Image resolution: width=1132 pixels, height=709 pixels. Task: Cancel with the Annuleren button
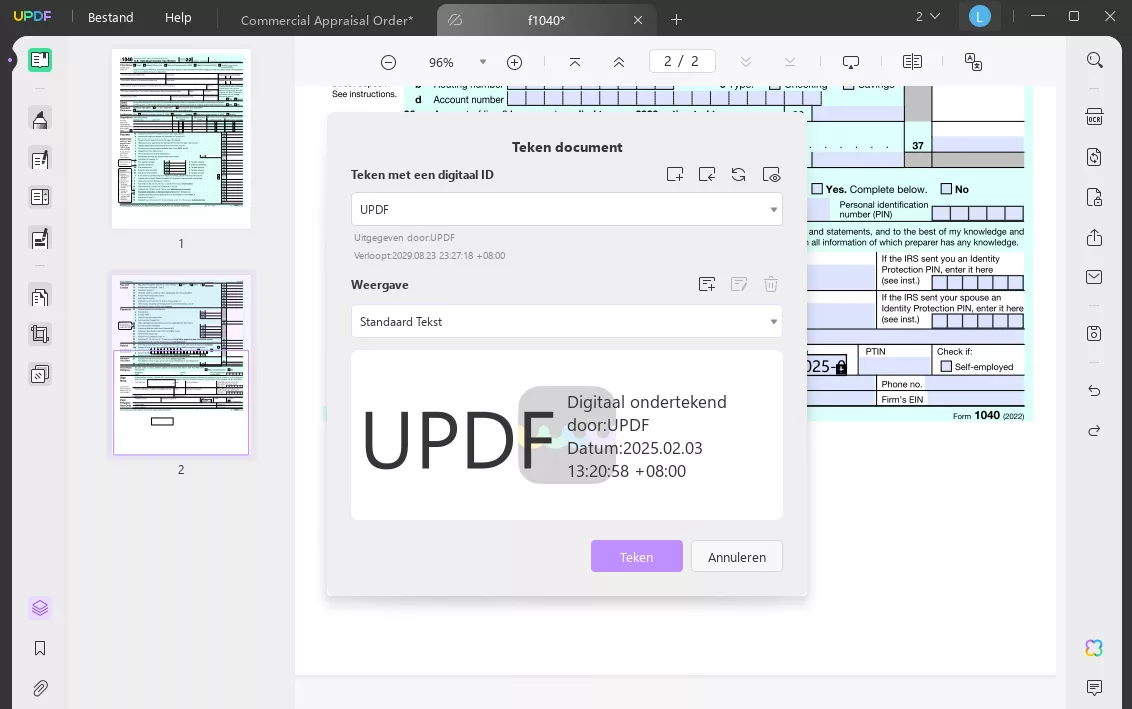[736, 557]
